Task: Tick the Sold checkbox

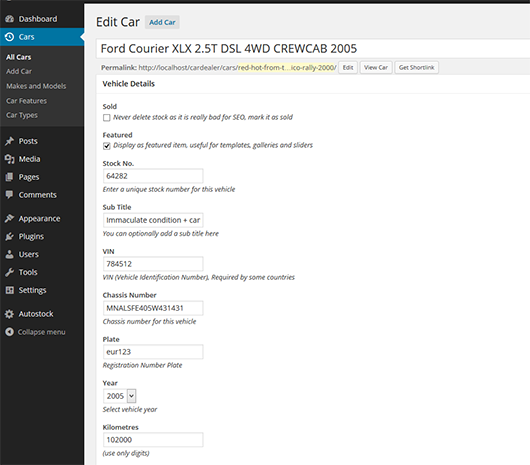Action: pos(106,118)
